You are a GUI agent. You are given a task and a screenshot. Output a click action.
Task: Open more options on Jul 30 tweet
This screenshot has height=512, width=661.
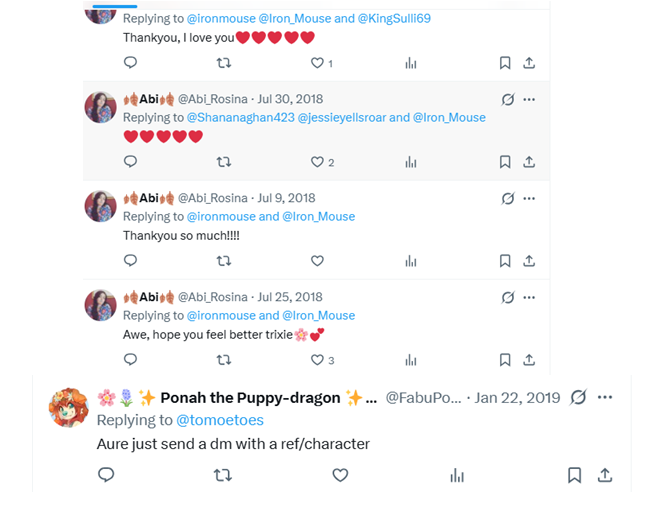coord(529,99)
